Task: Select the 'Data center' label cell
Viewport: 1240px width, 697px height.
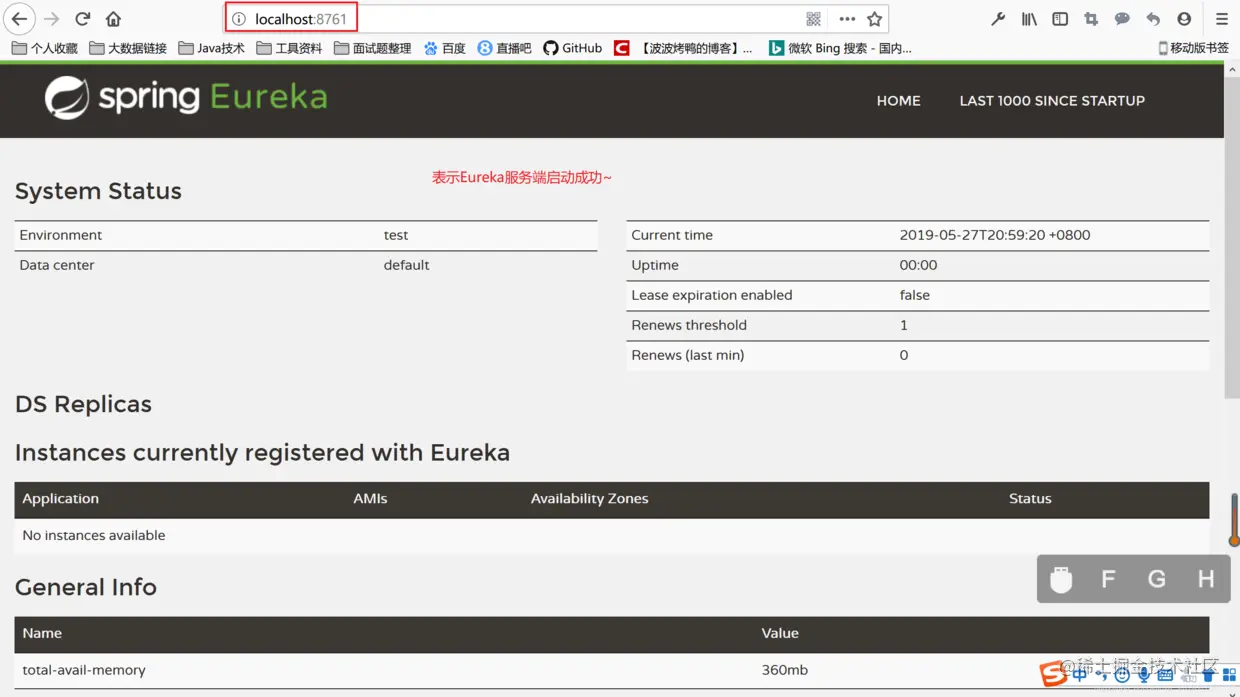Action: (x=57, y=265)
